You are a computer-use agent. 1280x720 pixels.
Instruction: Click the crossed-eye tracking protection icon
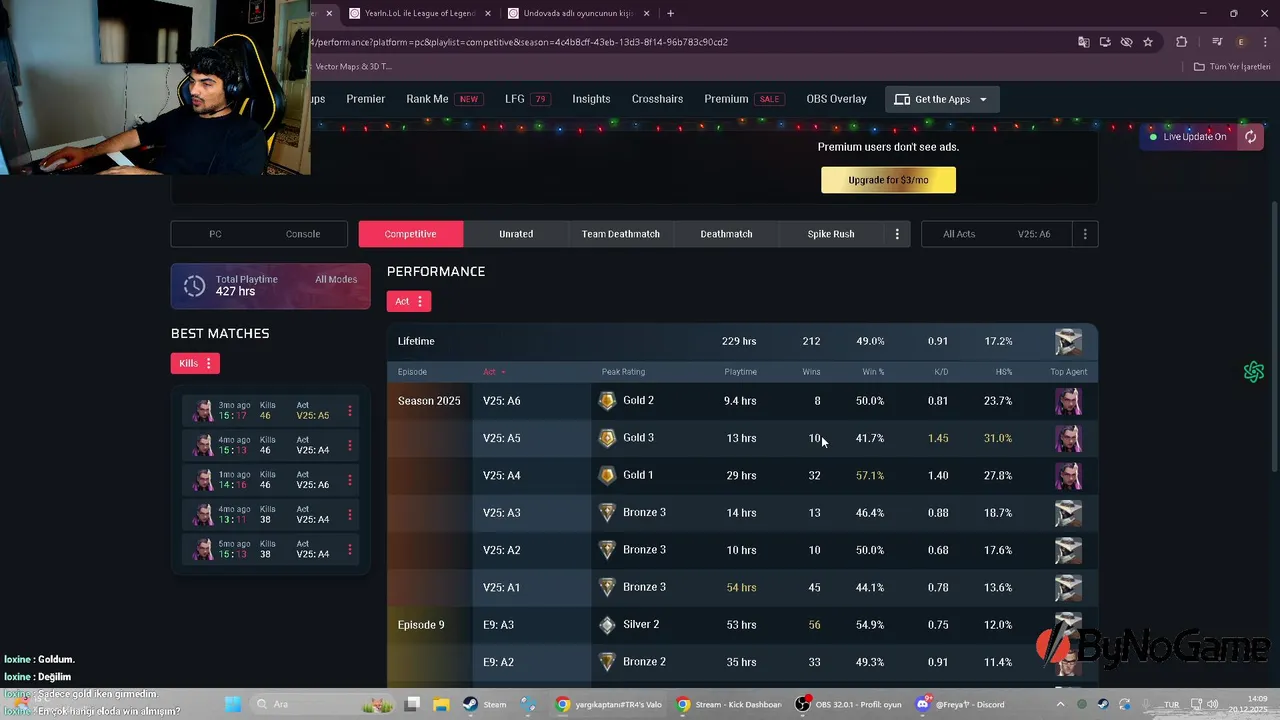point(1126,42)
